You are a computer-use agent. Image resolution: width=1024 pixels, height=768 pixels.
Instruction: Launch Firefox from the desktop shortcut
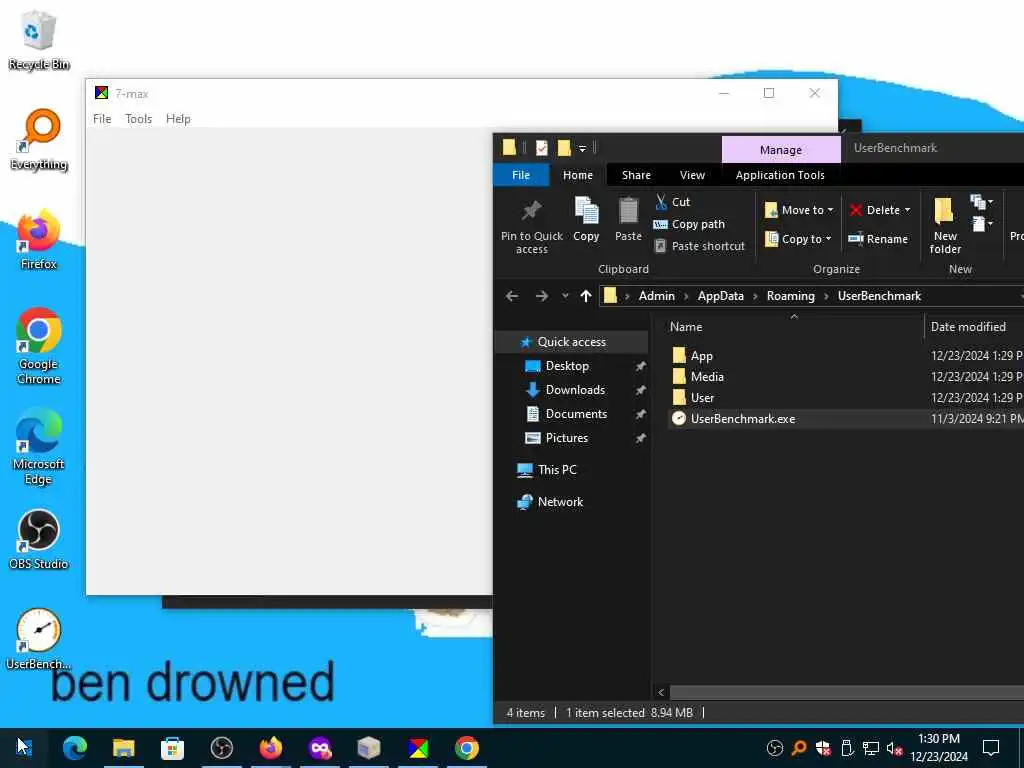[39, 240]
